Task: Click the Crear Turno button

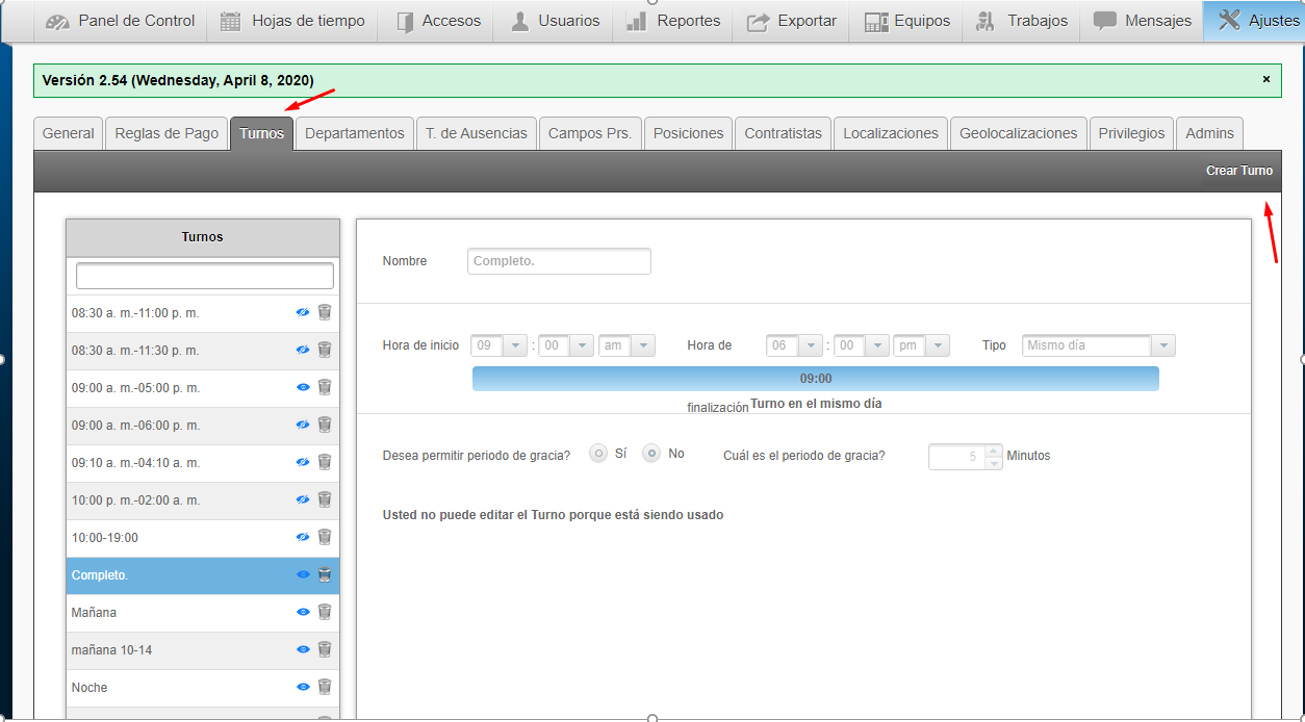Action: tap(1239, 171)
